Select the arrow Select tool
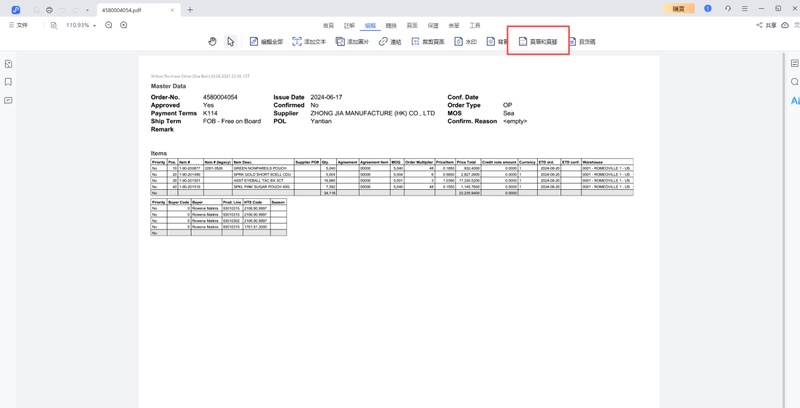This screenshot has width=800, height=408. [x=230, y=42]
